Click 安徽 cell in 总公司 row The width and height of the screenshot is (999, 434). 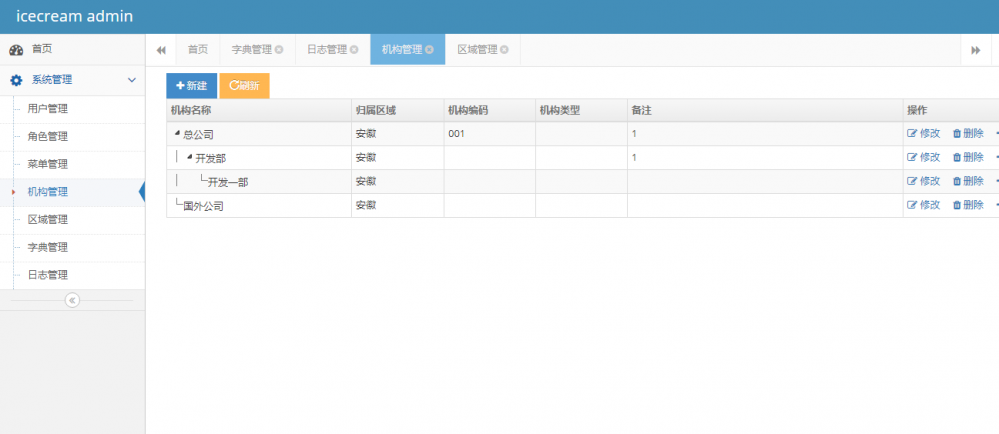coord(398,134)
